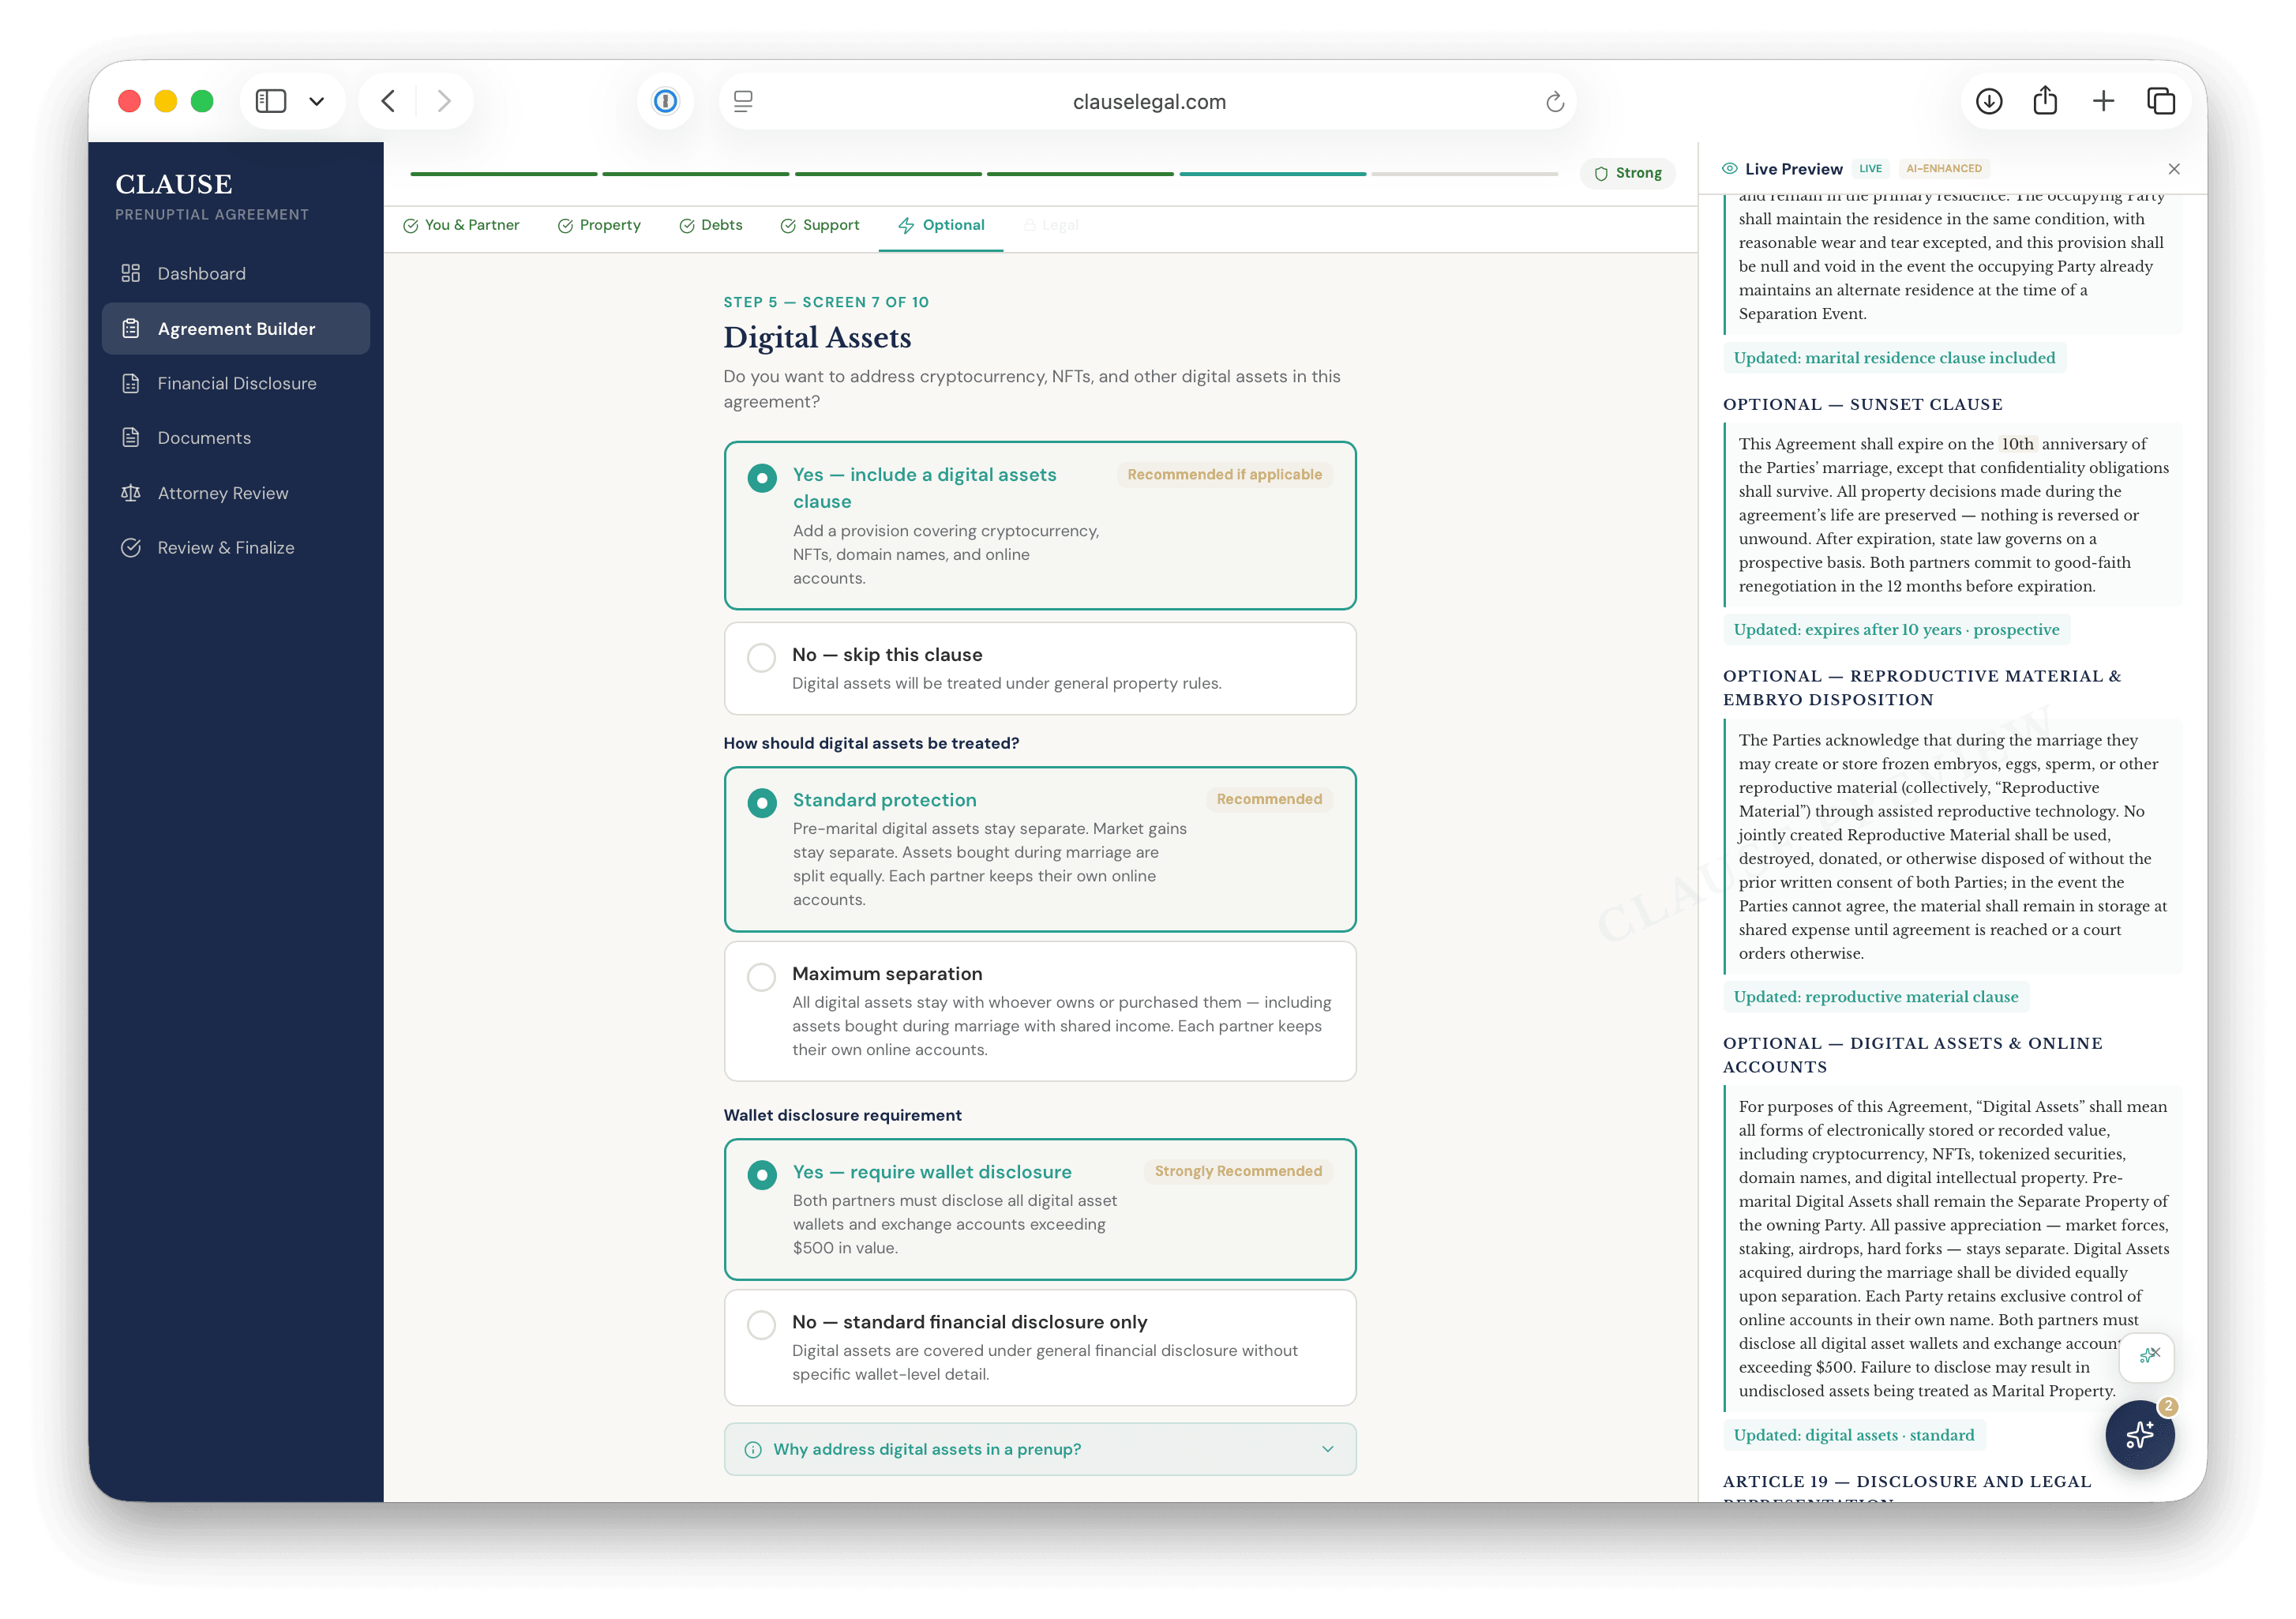
Task: Select 'No — skip this clause' option
Action: pos(1040,668)
